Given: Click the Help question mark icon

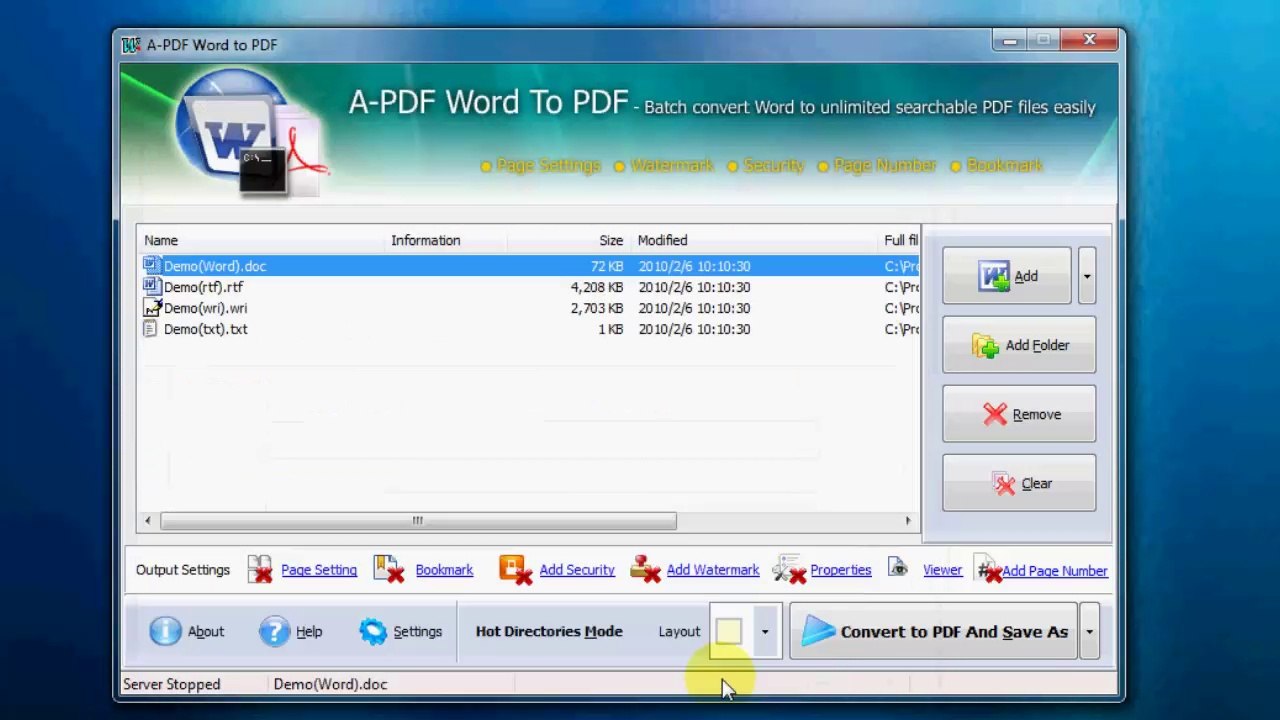Looking at the screenshot, I should point(274,631).
